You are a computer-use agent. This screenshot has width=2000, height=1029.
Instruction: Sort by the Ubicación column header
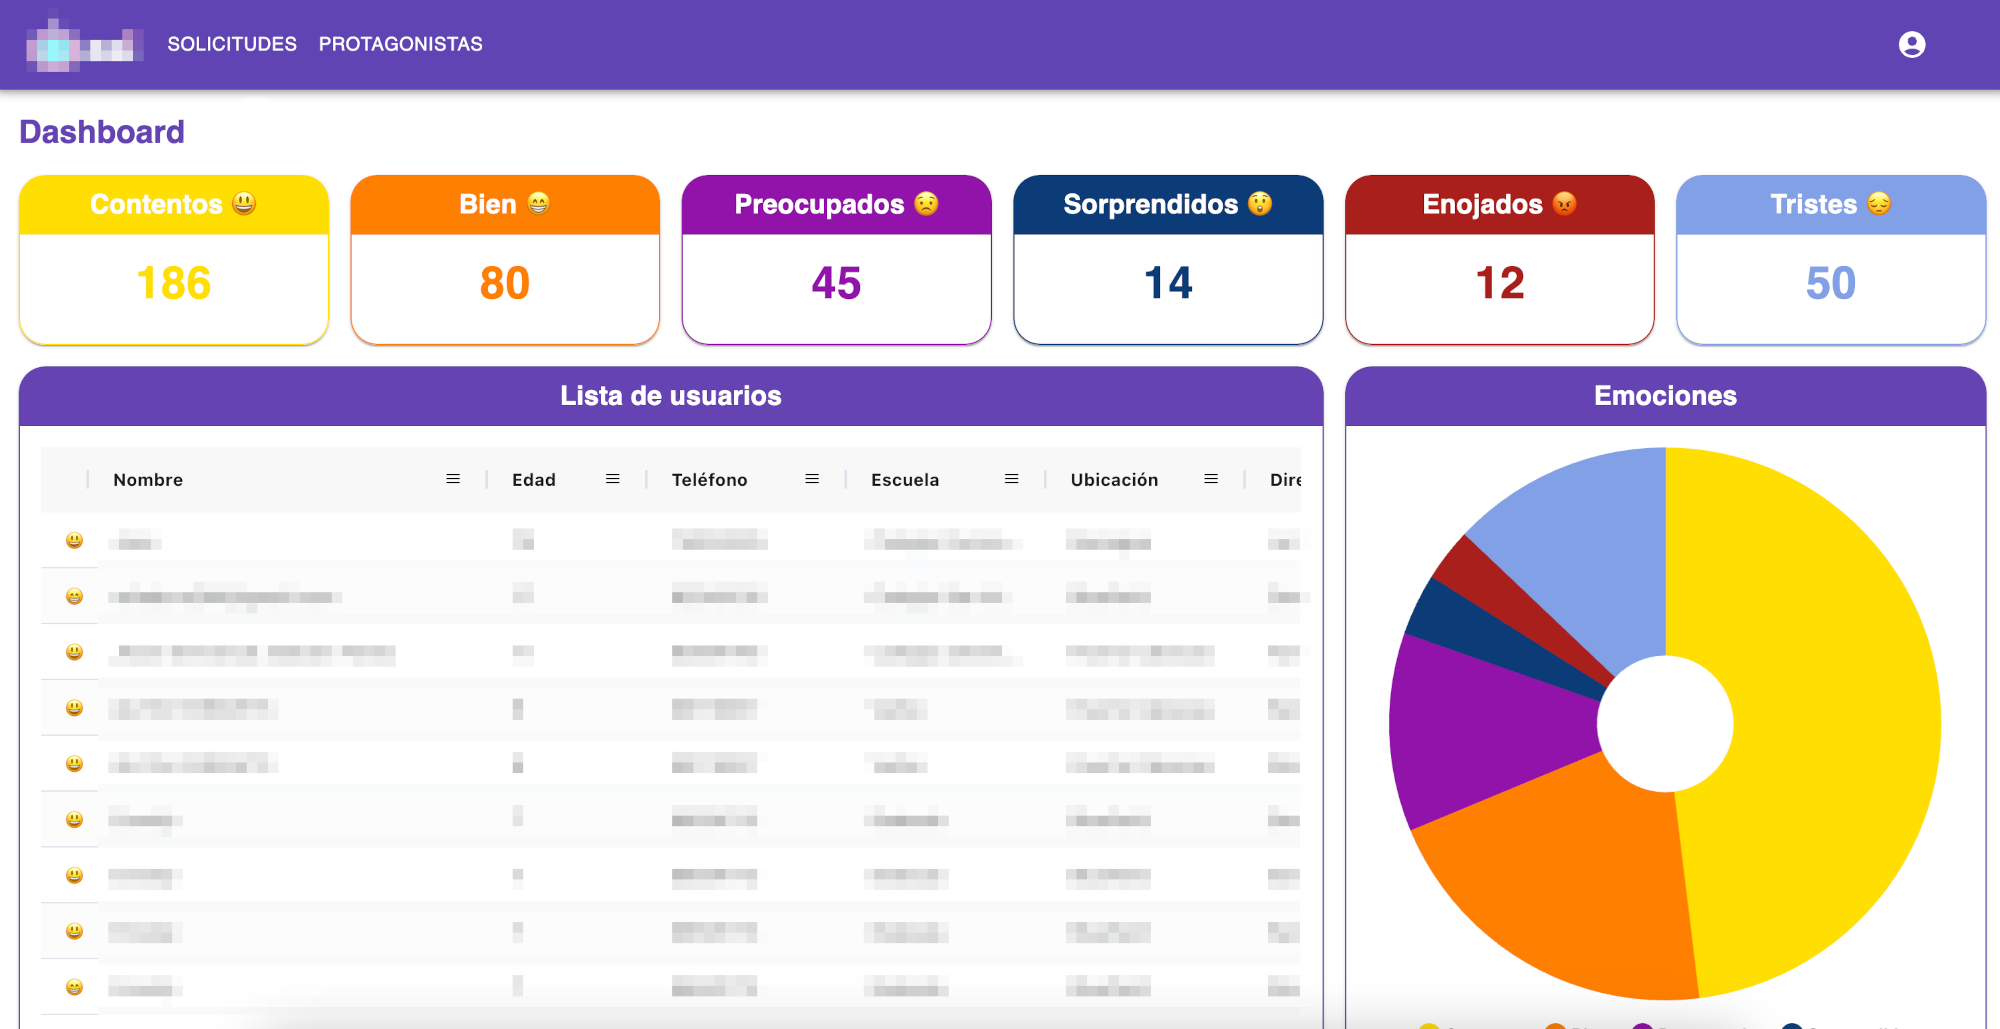pyautogui.click(x=1114, y=480)
